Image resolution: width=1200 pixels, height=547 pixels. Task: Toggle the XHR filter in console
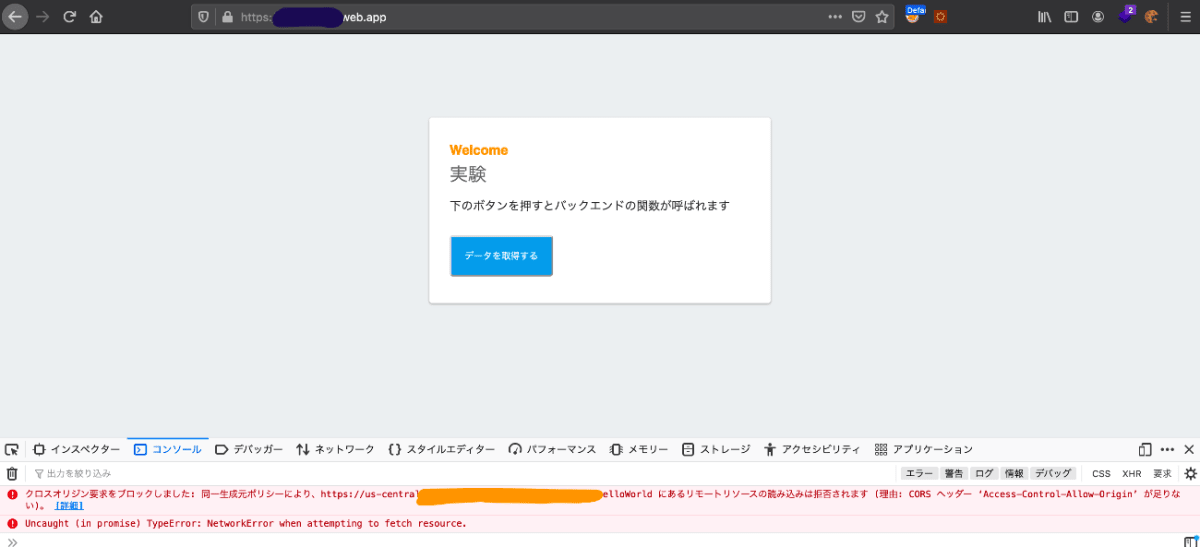(1131, 474)
